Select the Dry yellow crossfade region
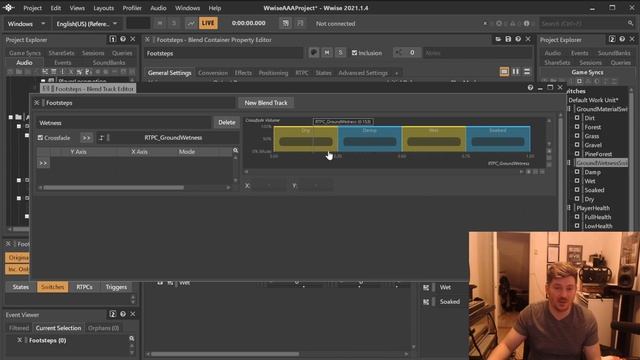This screenshot has width=640, height=360. pyautogui.click(x=306, y=139)
